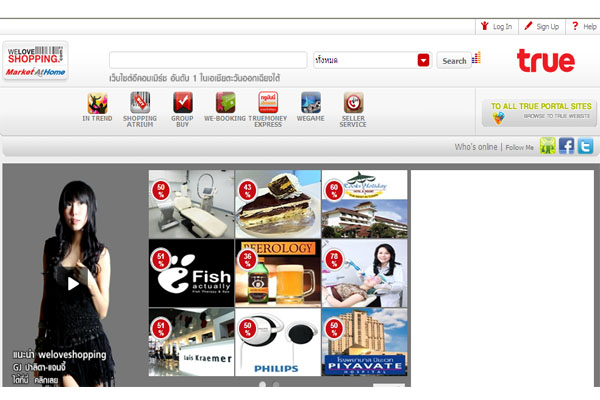Click the Twitter follow icon

pyautogui.click(x=585, y=146)
